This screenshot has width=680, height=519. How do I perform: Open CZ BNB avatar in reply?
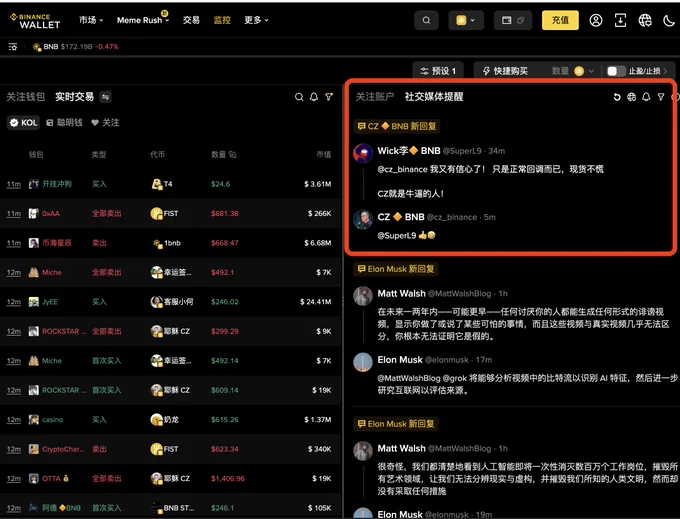click(363, 219)
